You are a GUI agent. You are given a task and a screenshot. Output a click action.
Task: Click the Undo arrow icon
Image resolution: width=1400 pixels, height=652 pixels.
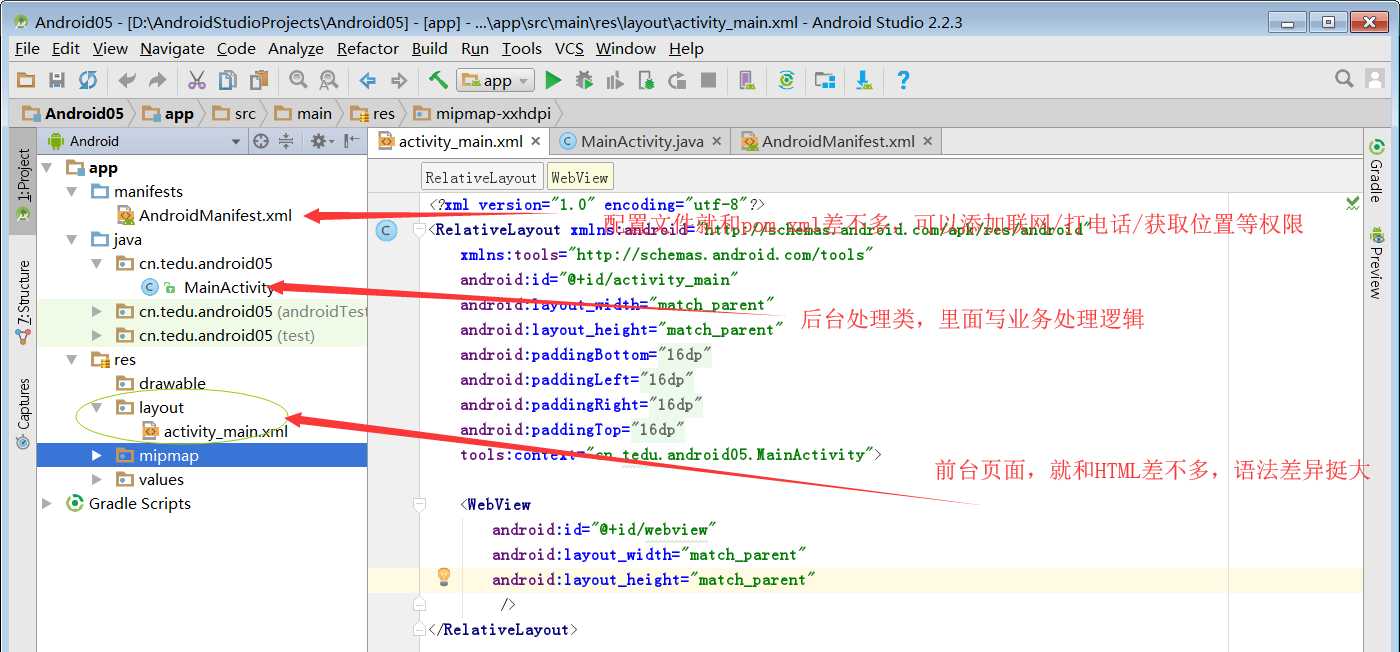tap(127, 80)
